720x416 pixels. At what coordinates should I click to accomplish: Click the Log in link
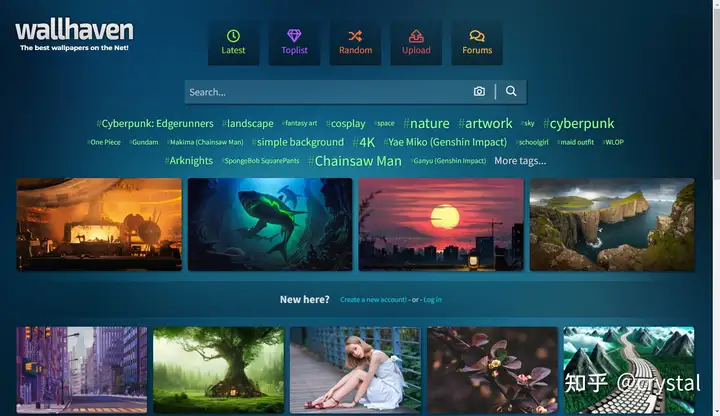pyautogui.click(x=432, y=299)
